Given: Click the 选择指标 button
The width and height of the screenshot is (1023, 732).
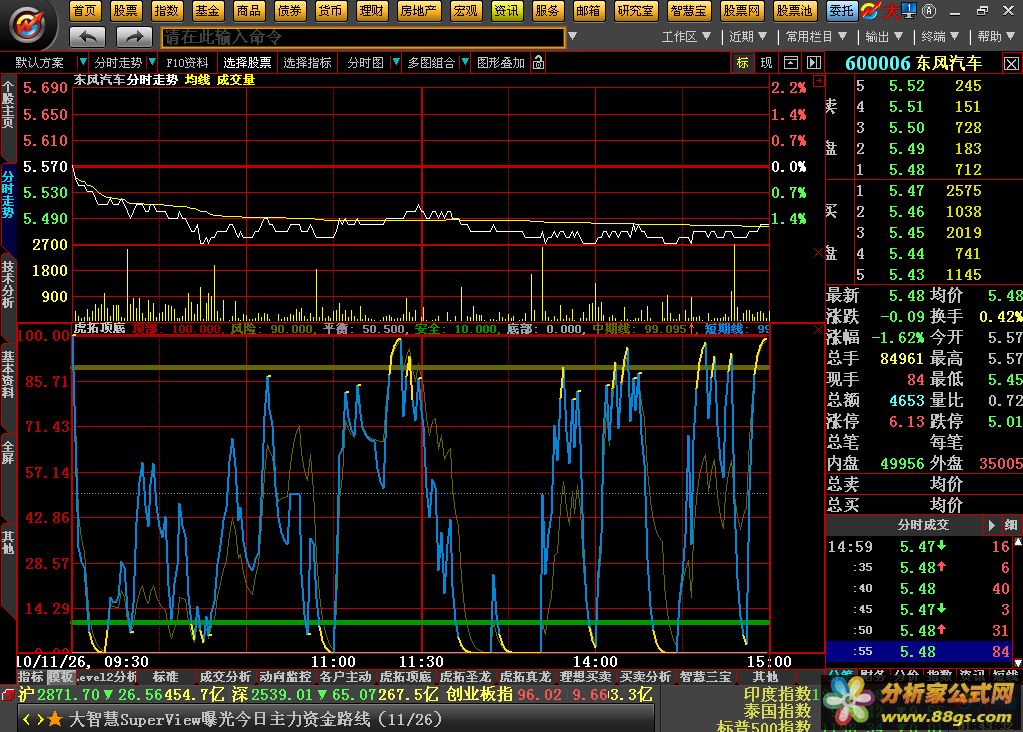Looking at the screenshot, I should pyautogui.click(x=307, y=63).
